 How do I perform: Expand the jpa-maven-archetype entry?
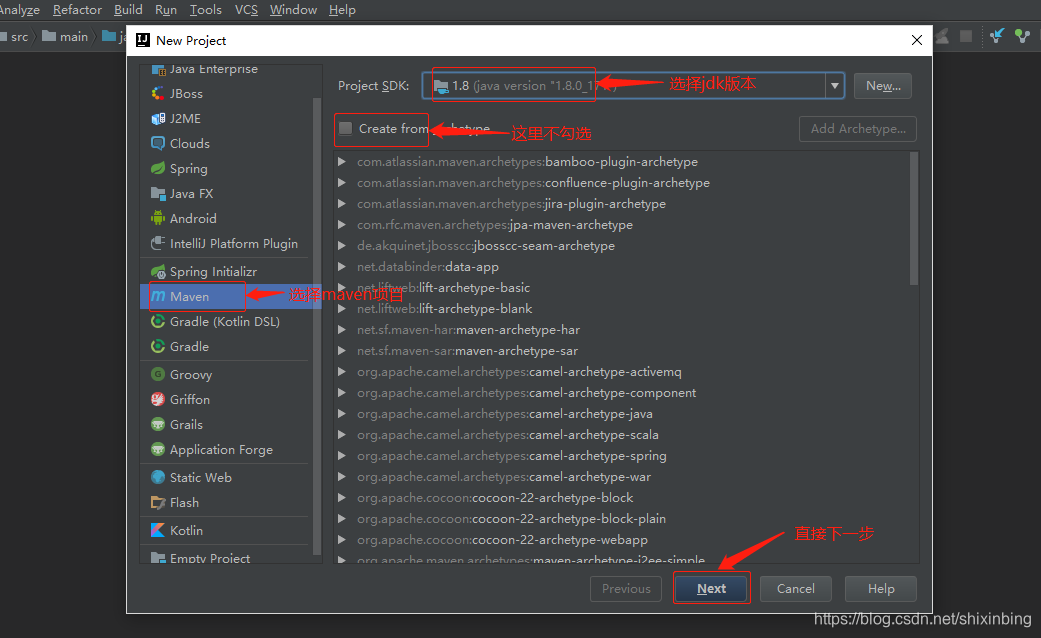(x=342, y=224)
